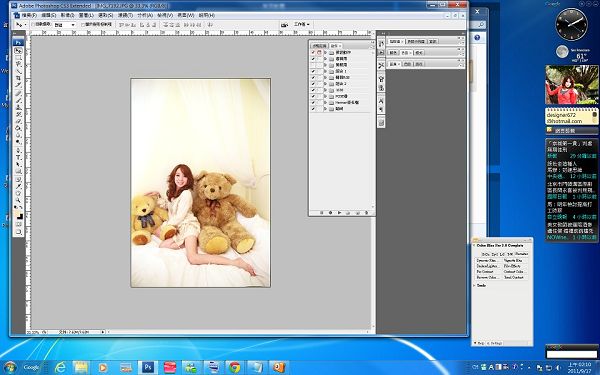Open the auto-select 群組 dropdown
The image size is (600, 375).
pos(64,24)
